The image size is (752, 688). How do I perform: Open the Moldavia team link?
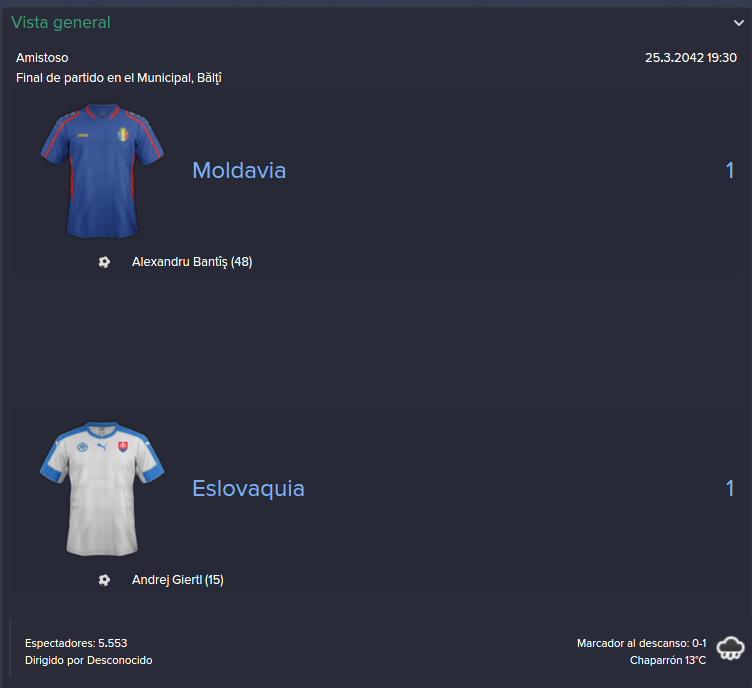239,170
